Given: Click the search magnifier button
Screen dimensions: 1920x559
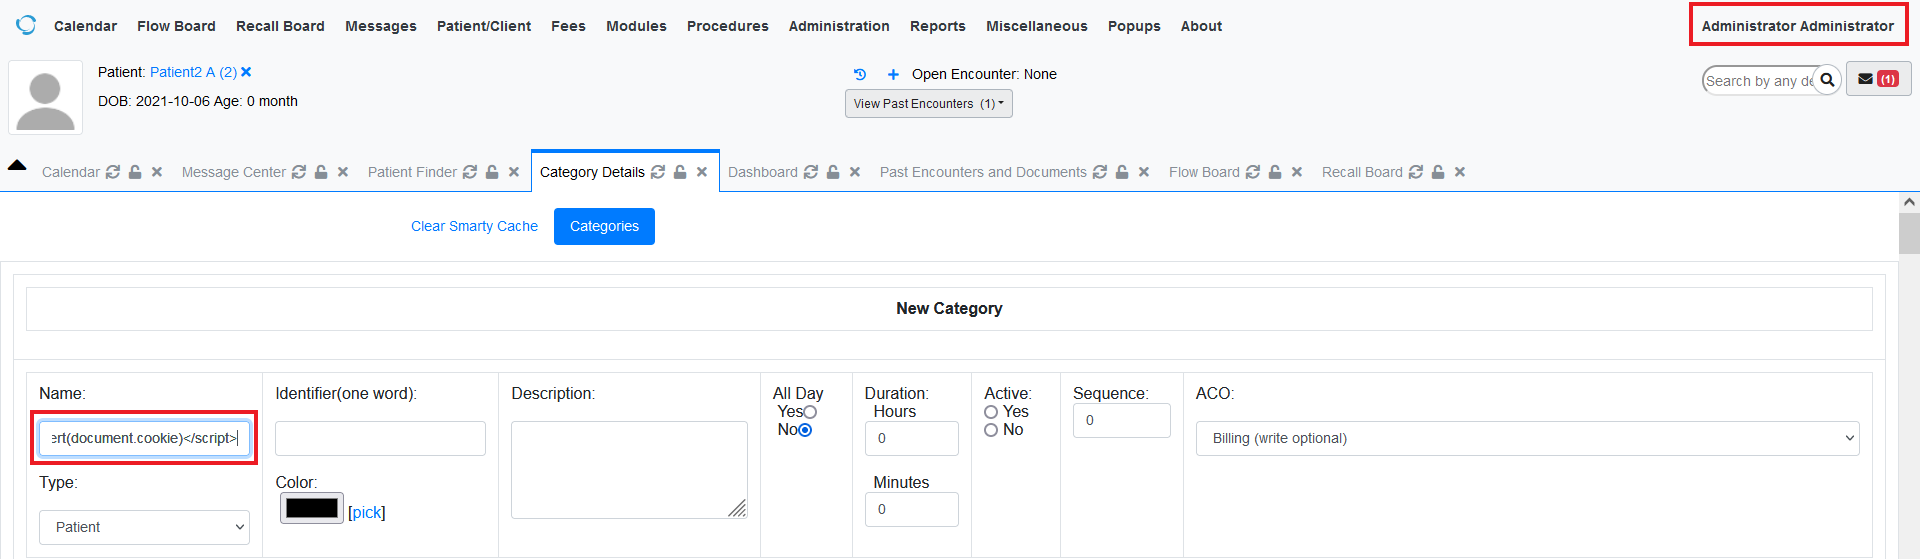Looking at the screenshot, I should pyautogui.click(x=1827, y=80).
